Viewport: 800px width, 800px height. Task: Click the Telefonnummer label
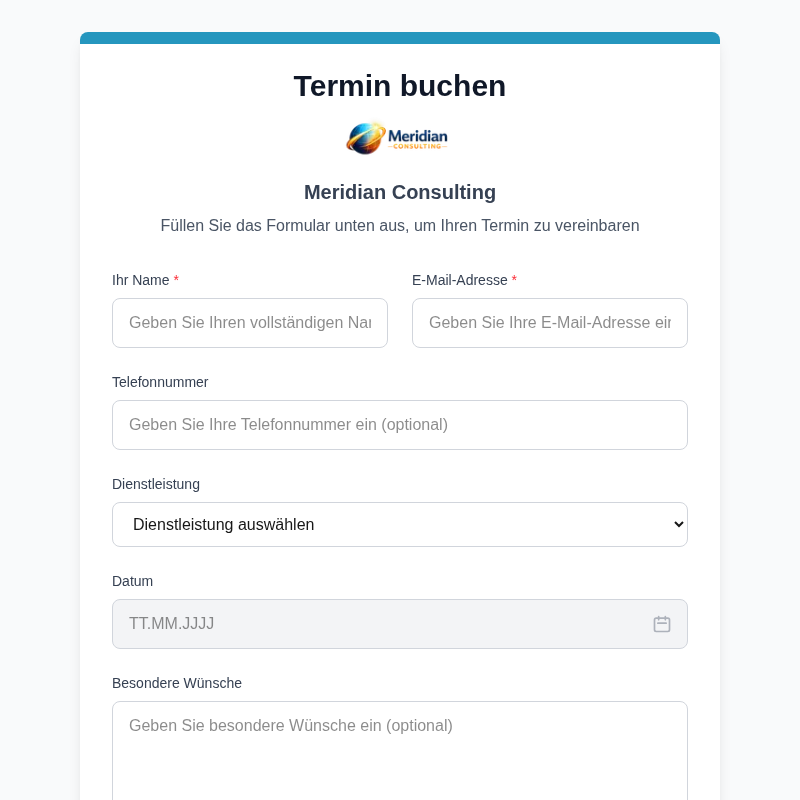point(160,382)
